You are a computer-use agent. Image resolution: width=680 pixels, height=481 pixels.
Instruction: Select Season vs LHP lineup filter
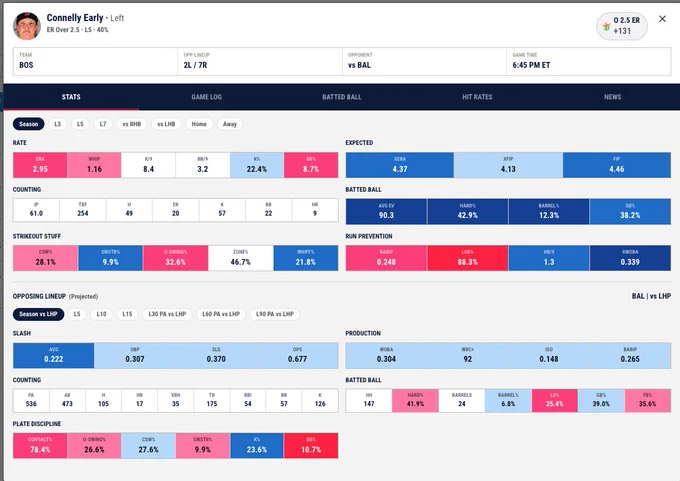point(39,314)
